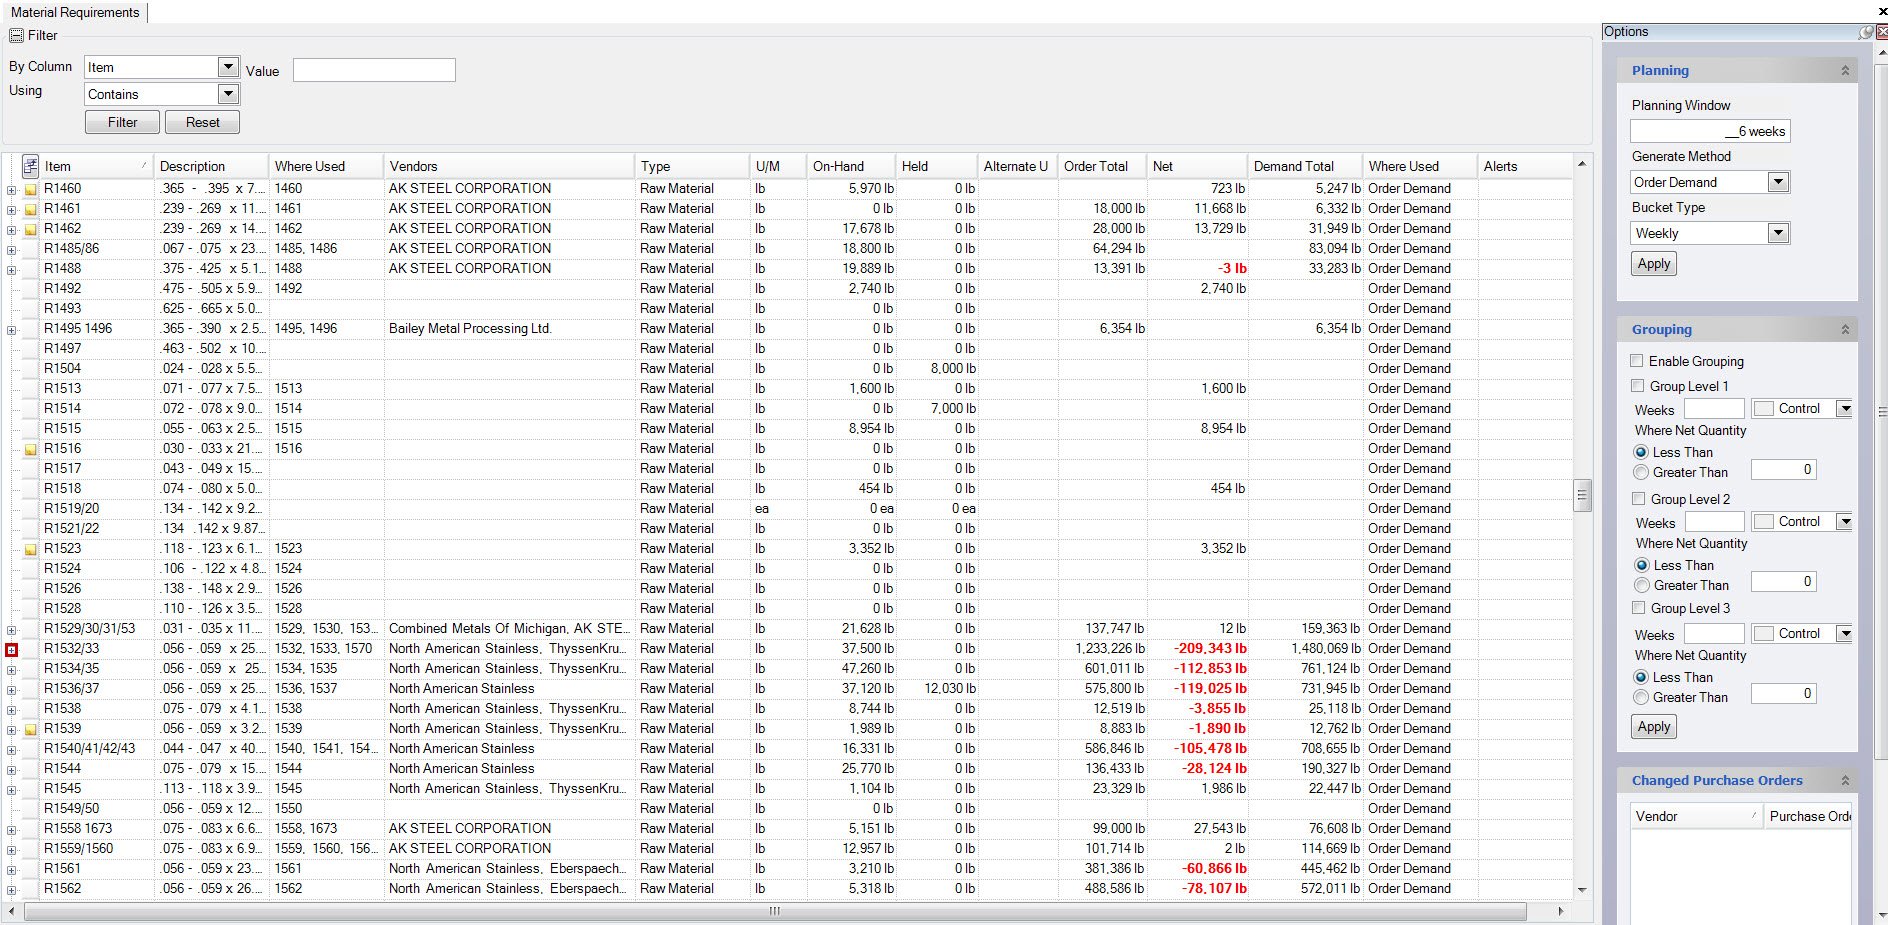
Task: Select Less Than under Group Level 3
Action: (x=1641, y=677)
